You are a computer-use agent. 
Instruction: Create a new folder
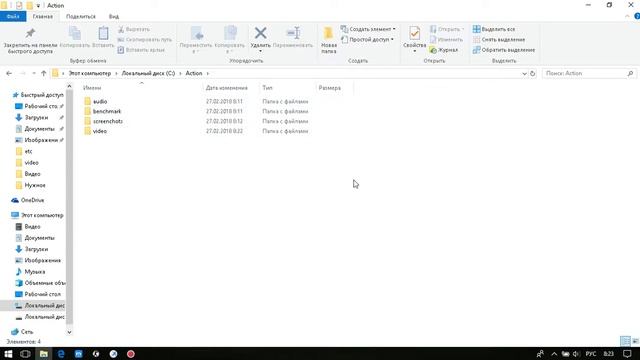tap(329, 40)
